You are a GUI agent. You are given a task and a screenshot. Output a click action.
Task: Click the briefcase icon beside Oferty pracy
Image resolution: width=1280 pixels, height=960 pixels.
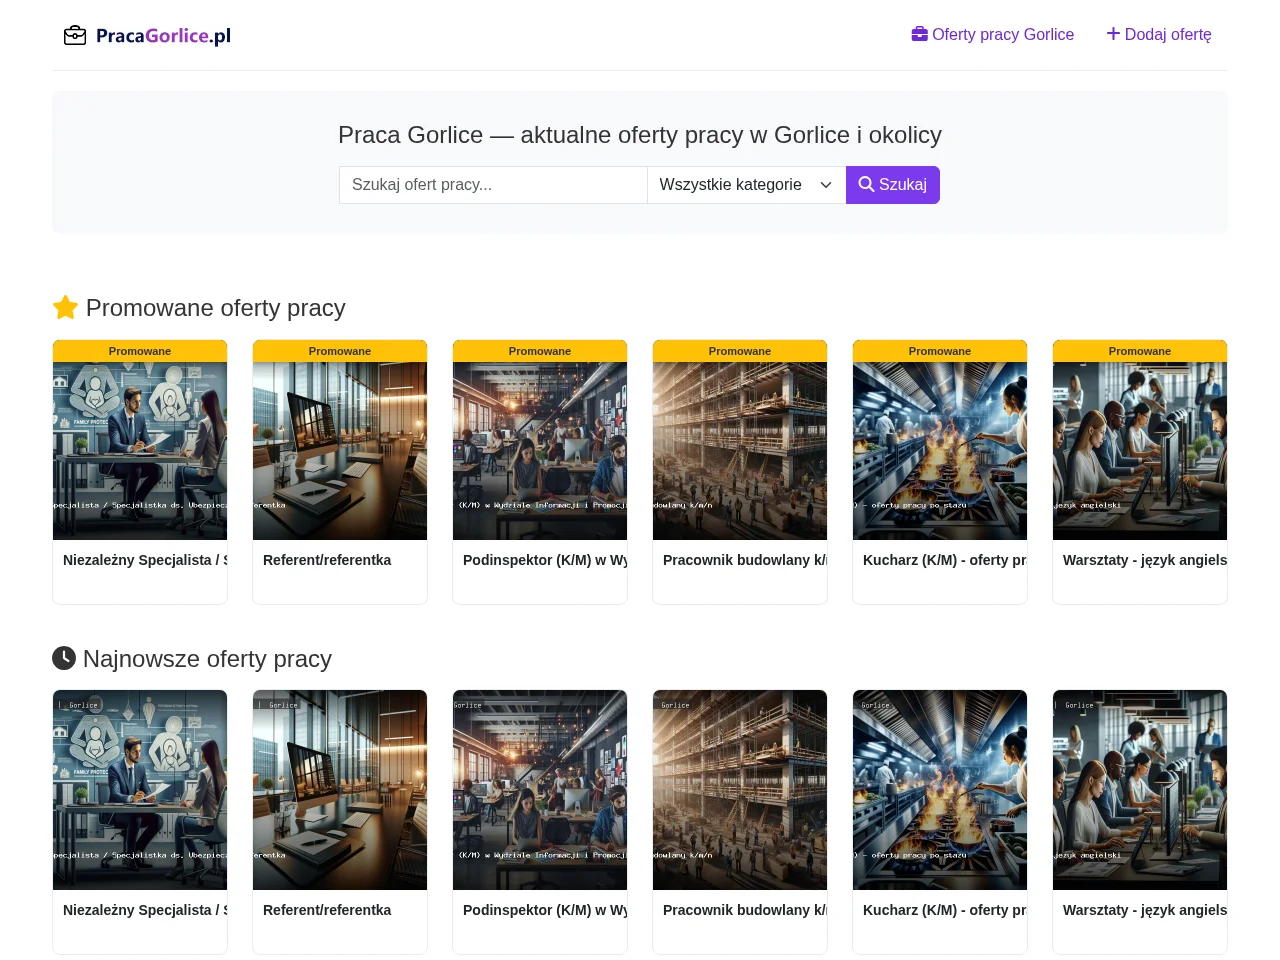pos(920,34)
